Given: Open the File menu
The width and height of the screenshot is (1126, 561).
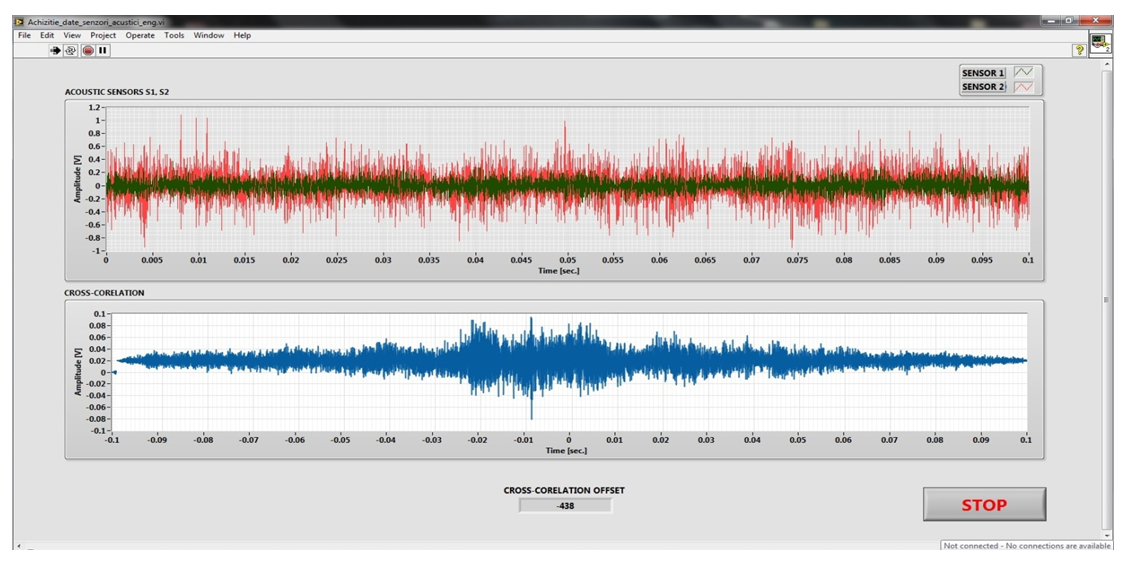Looking at the screenshot, I should (x=25, y=35).
